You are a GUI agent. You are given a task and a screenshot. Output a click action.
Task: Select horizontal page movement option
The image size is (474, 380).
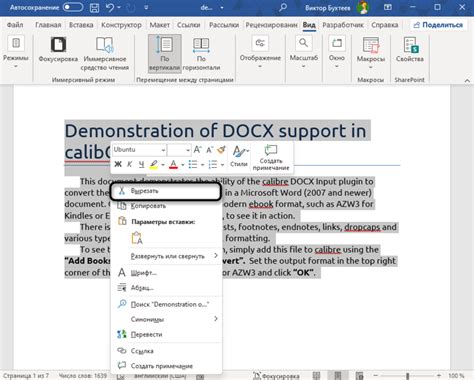coord(201,53)
